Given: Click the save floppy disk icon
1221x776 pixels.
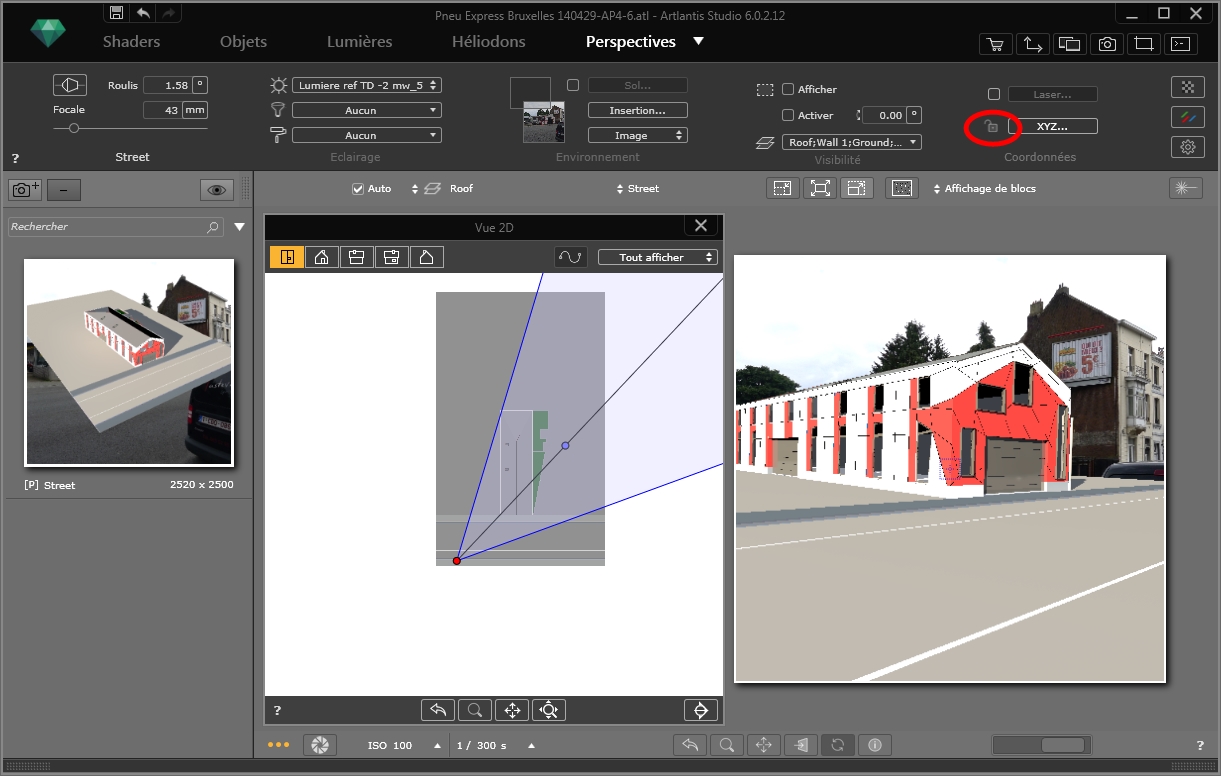Looking at the screenshot, I should 117,13.
